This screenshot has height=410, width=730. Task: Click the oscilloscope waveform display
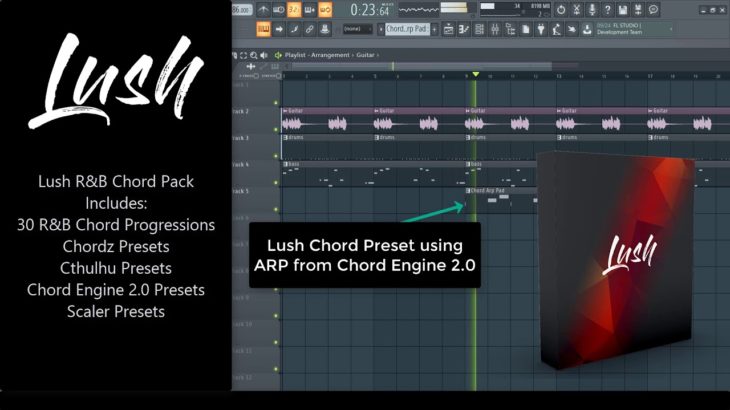[418, 10]
